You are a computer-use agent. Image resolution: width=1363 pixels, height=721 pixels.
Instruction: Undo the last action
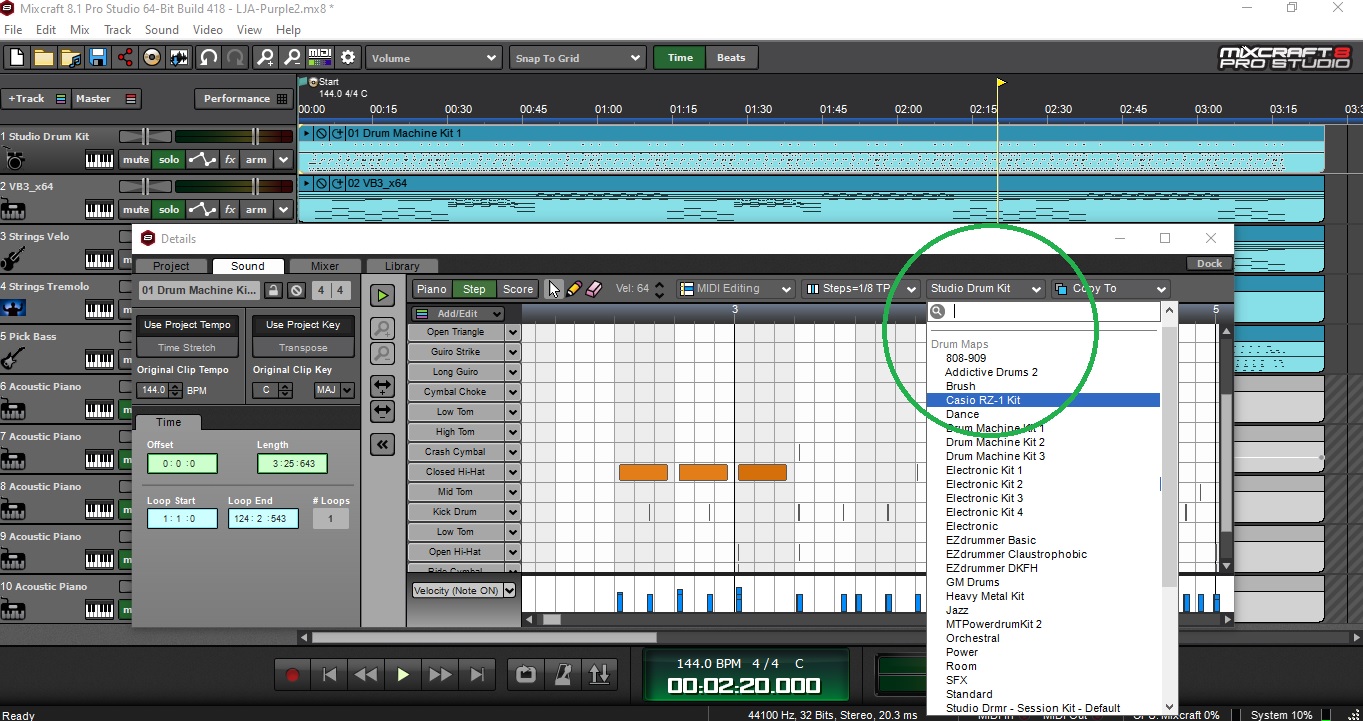pyautogui.click(x=208, y=58)
